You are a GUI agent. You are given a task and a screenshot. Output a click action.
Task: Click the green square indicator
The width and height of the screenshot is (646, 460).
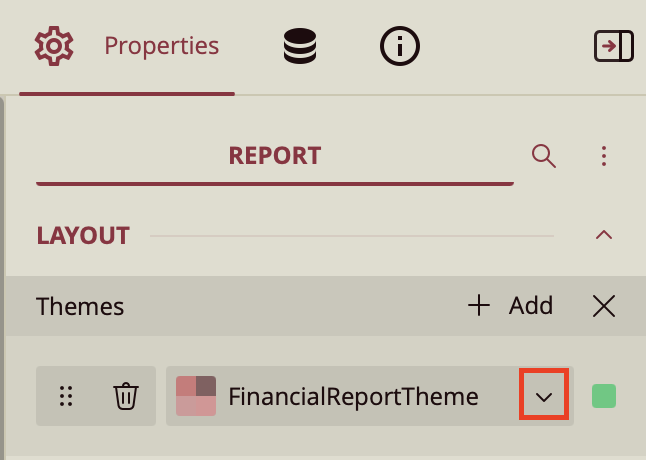click(604, 396)
